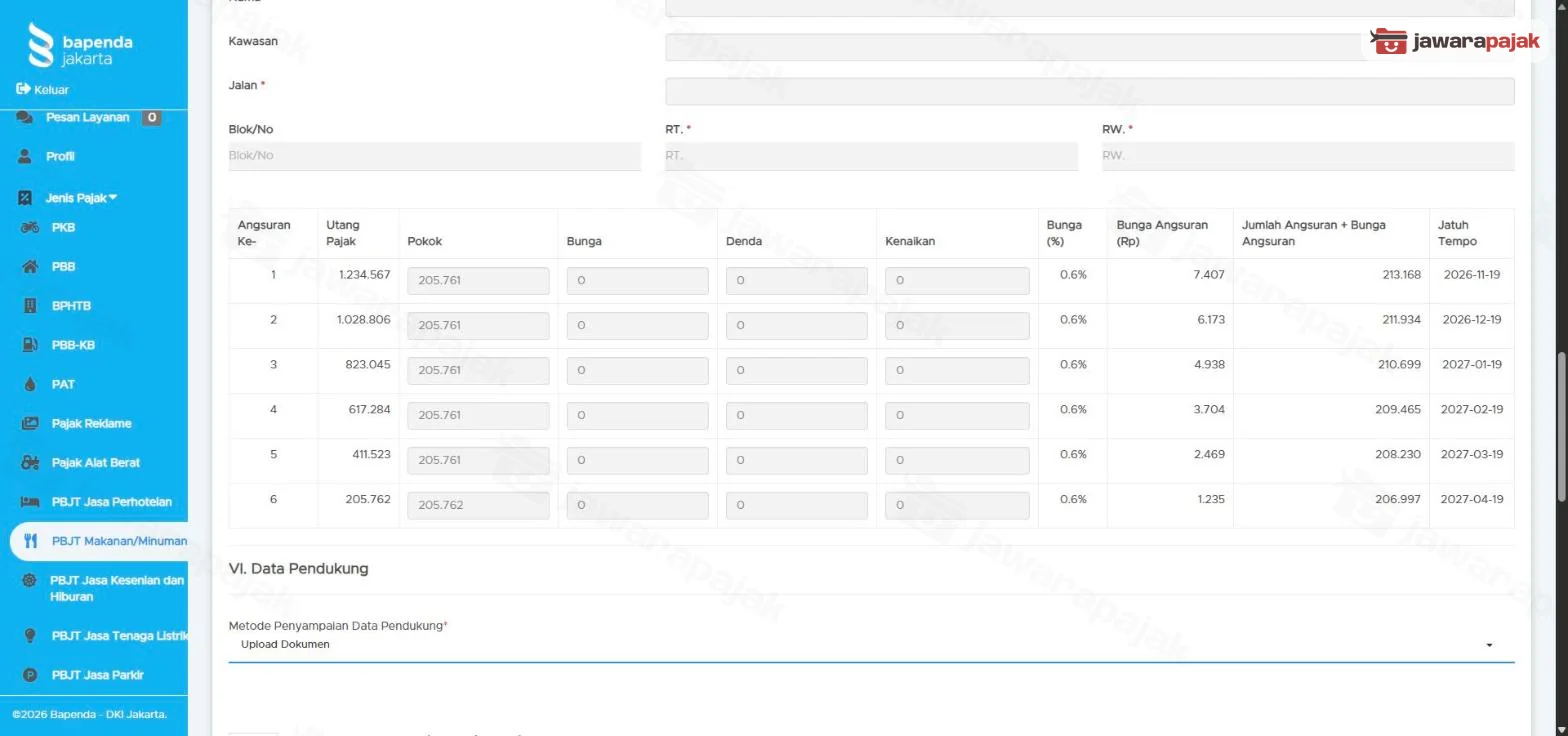Screen dimensions: 1568x736
Task: Click the PBJT Jasa Parkir parking icon
Action: coord(30,675)
